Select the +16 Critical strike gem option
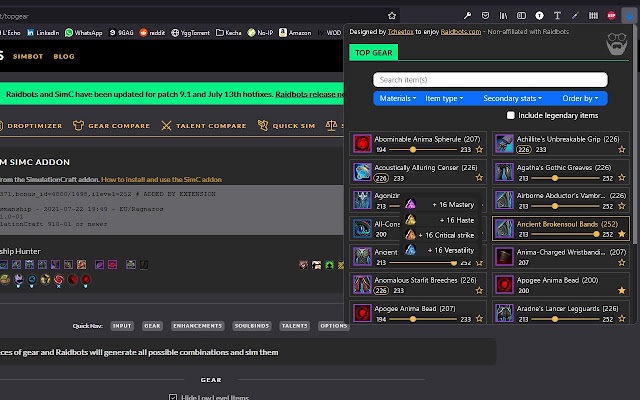Screen dimensions: 640x400 coord(441,235)
